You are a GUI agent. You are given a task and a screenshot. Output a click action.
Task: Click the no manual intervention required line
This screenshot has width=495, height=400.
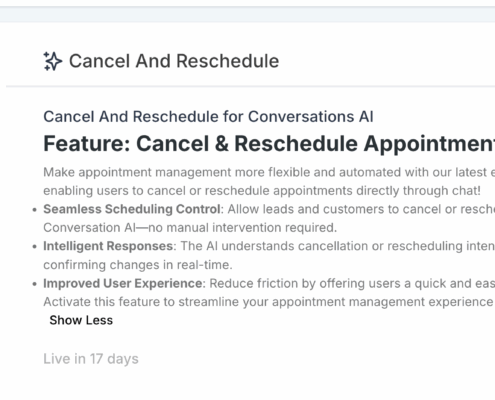pos(190,228)
